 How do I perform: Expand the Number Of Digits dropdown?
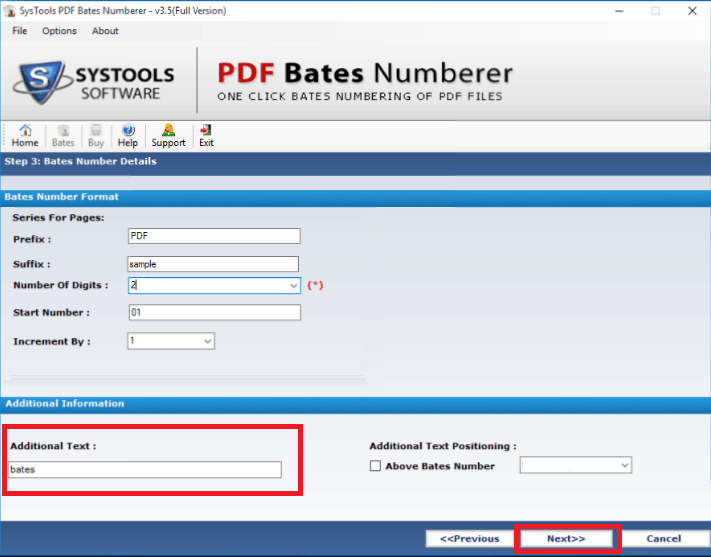293,286
